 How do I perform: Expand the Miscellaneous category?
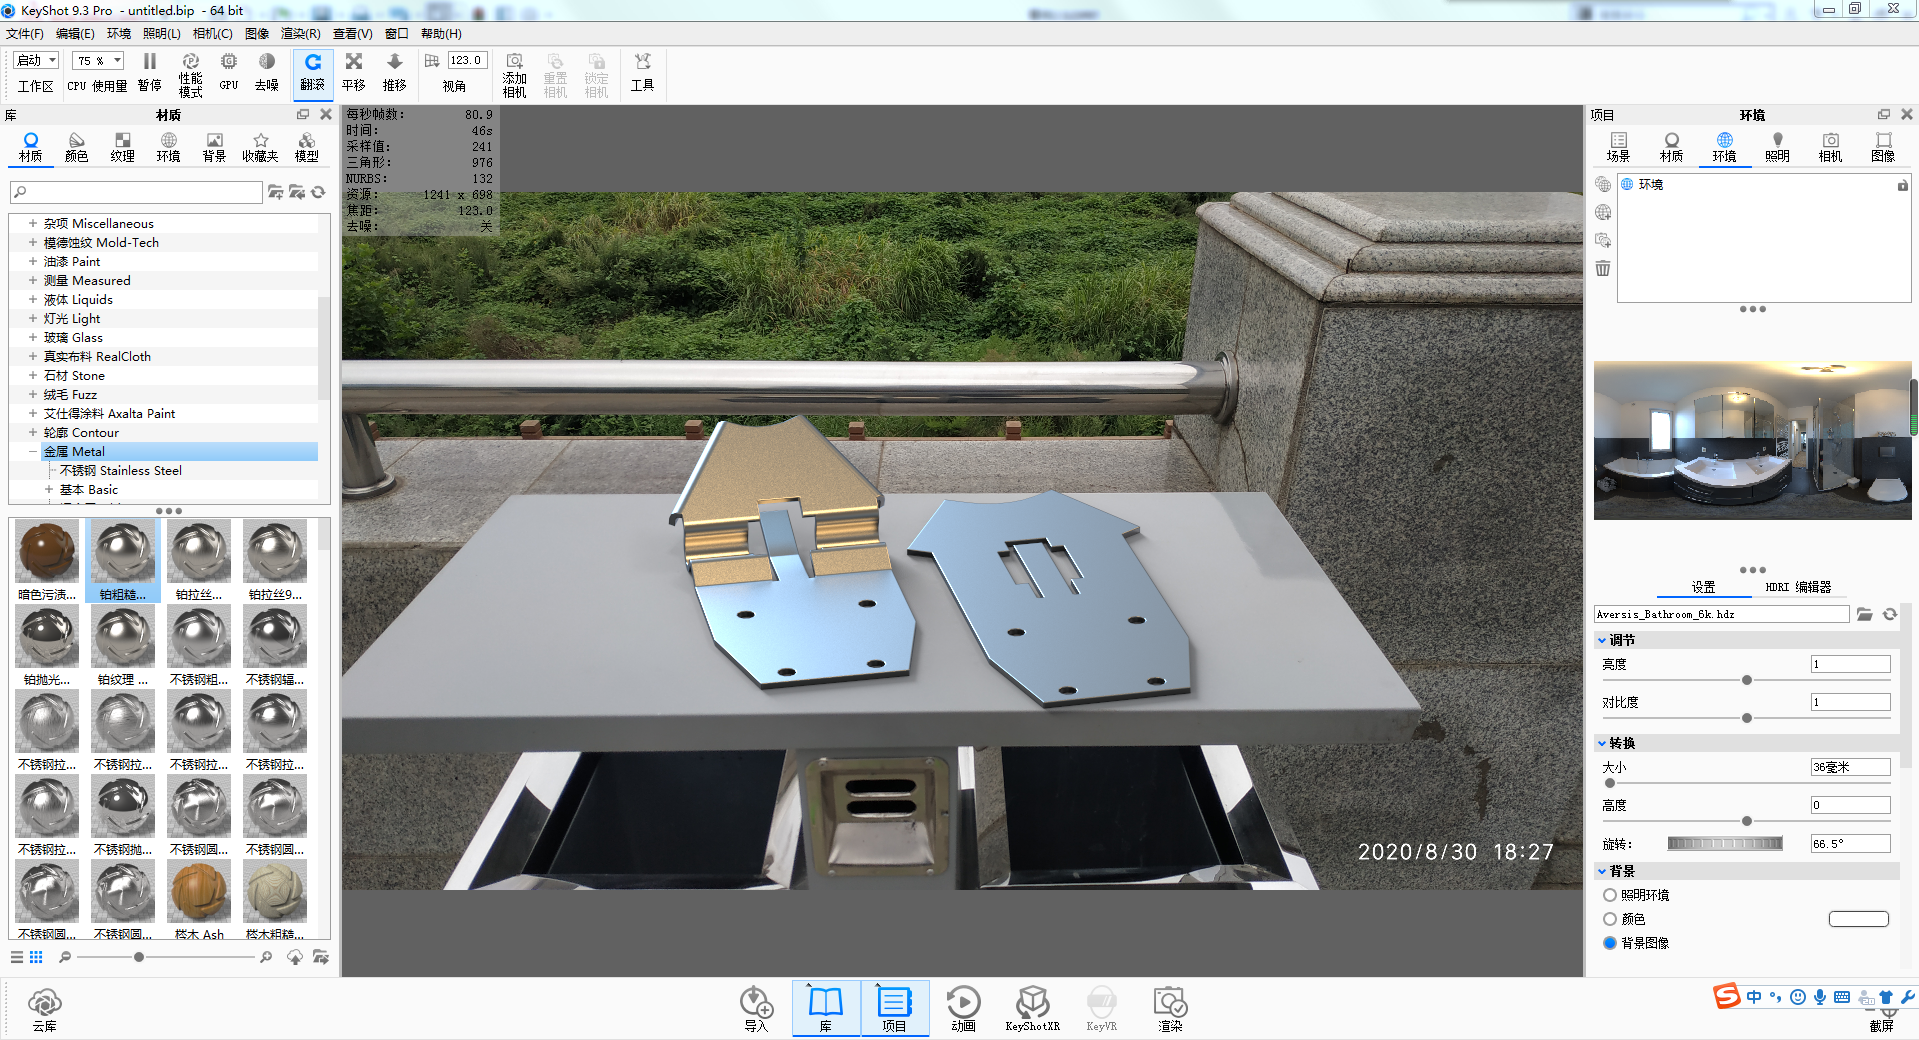pyautogui.click(x=32, y=224)
